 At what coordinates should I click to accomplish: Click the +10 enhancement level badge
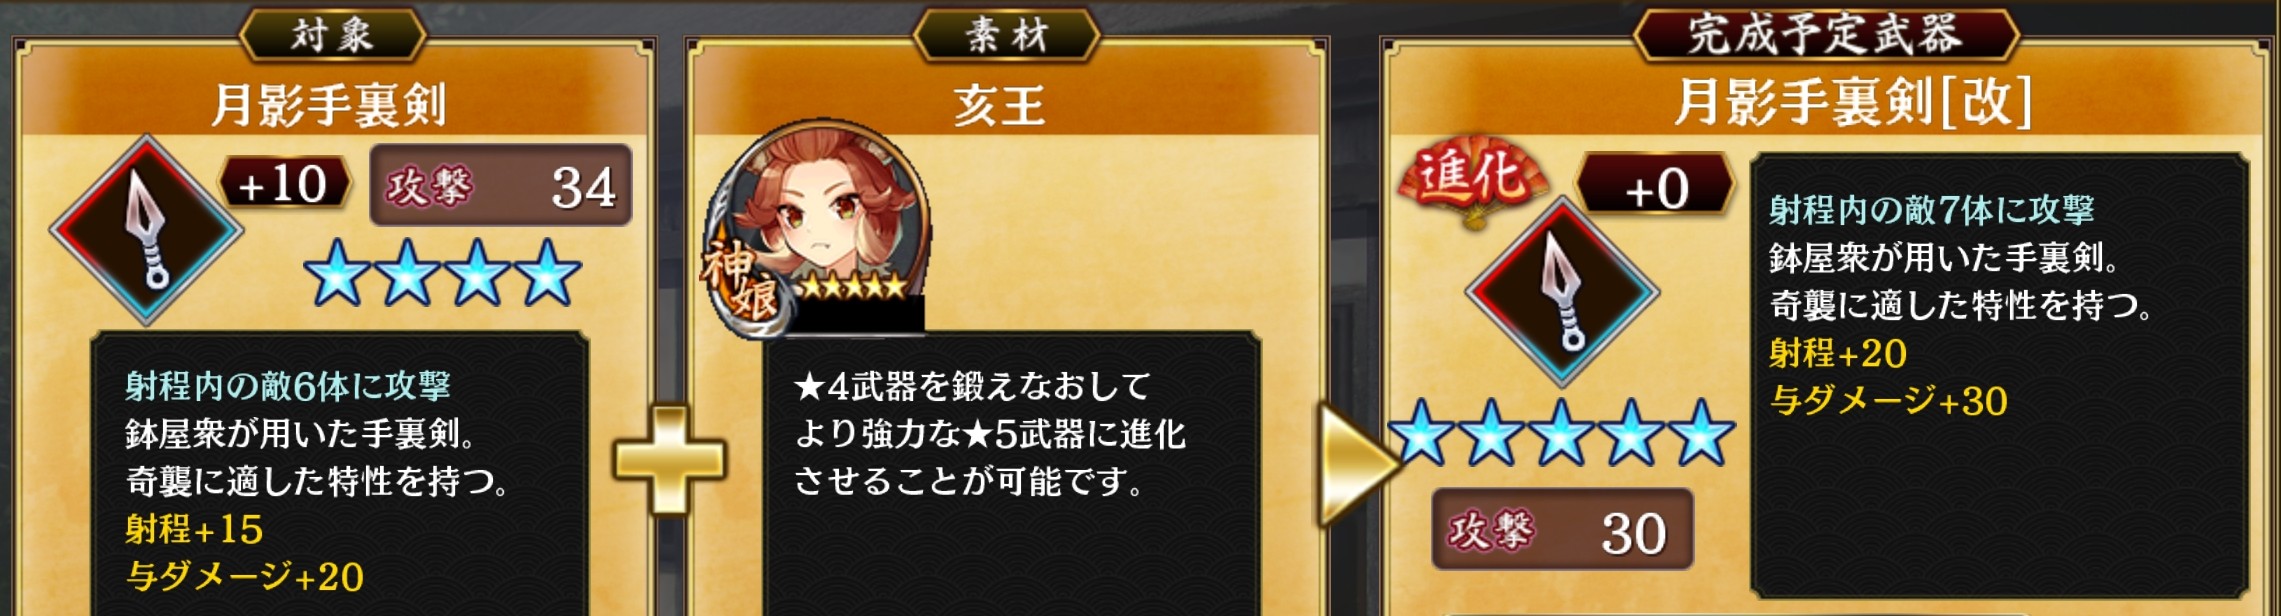click(284, 184)
